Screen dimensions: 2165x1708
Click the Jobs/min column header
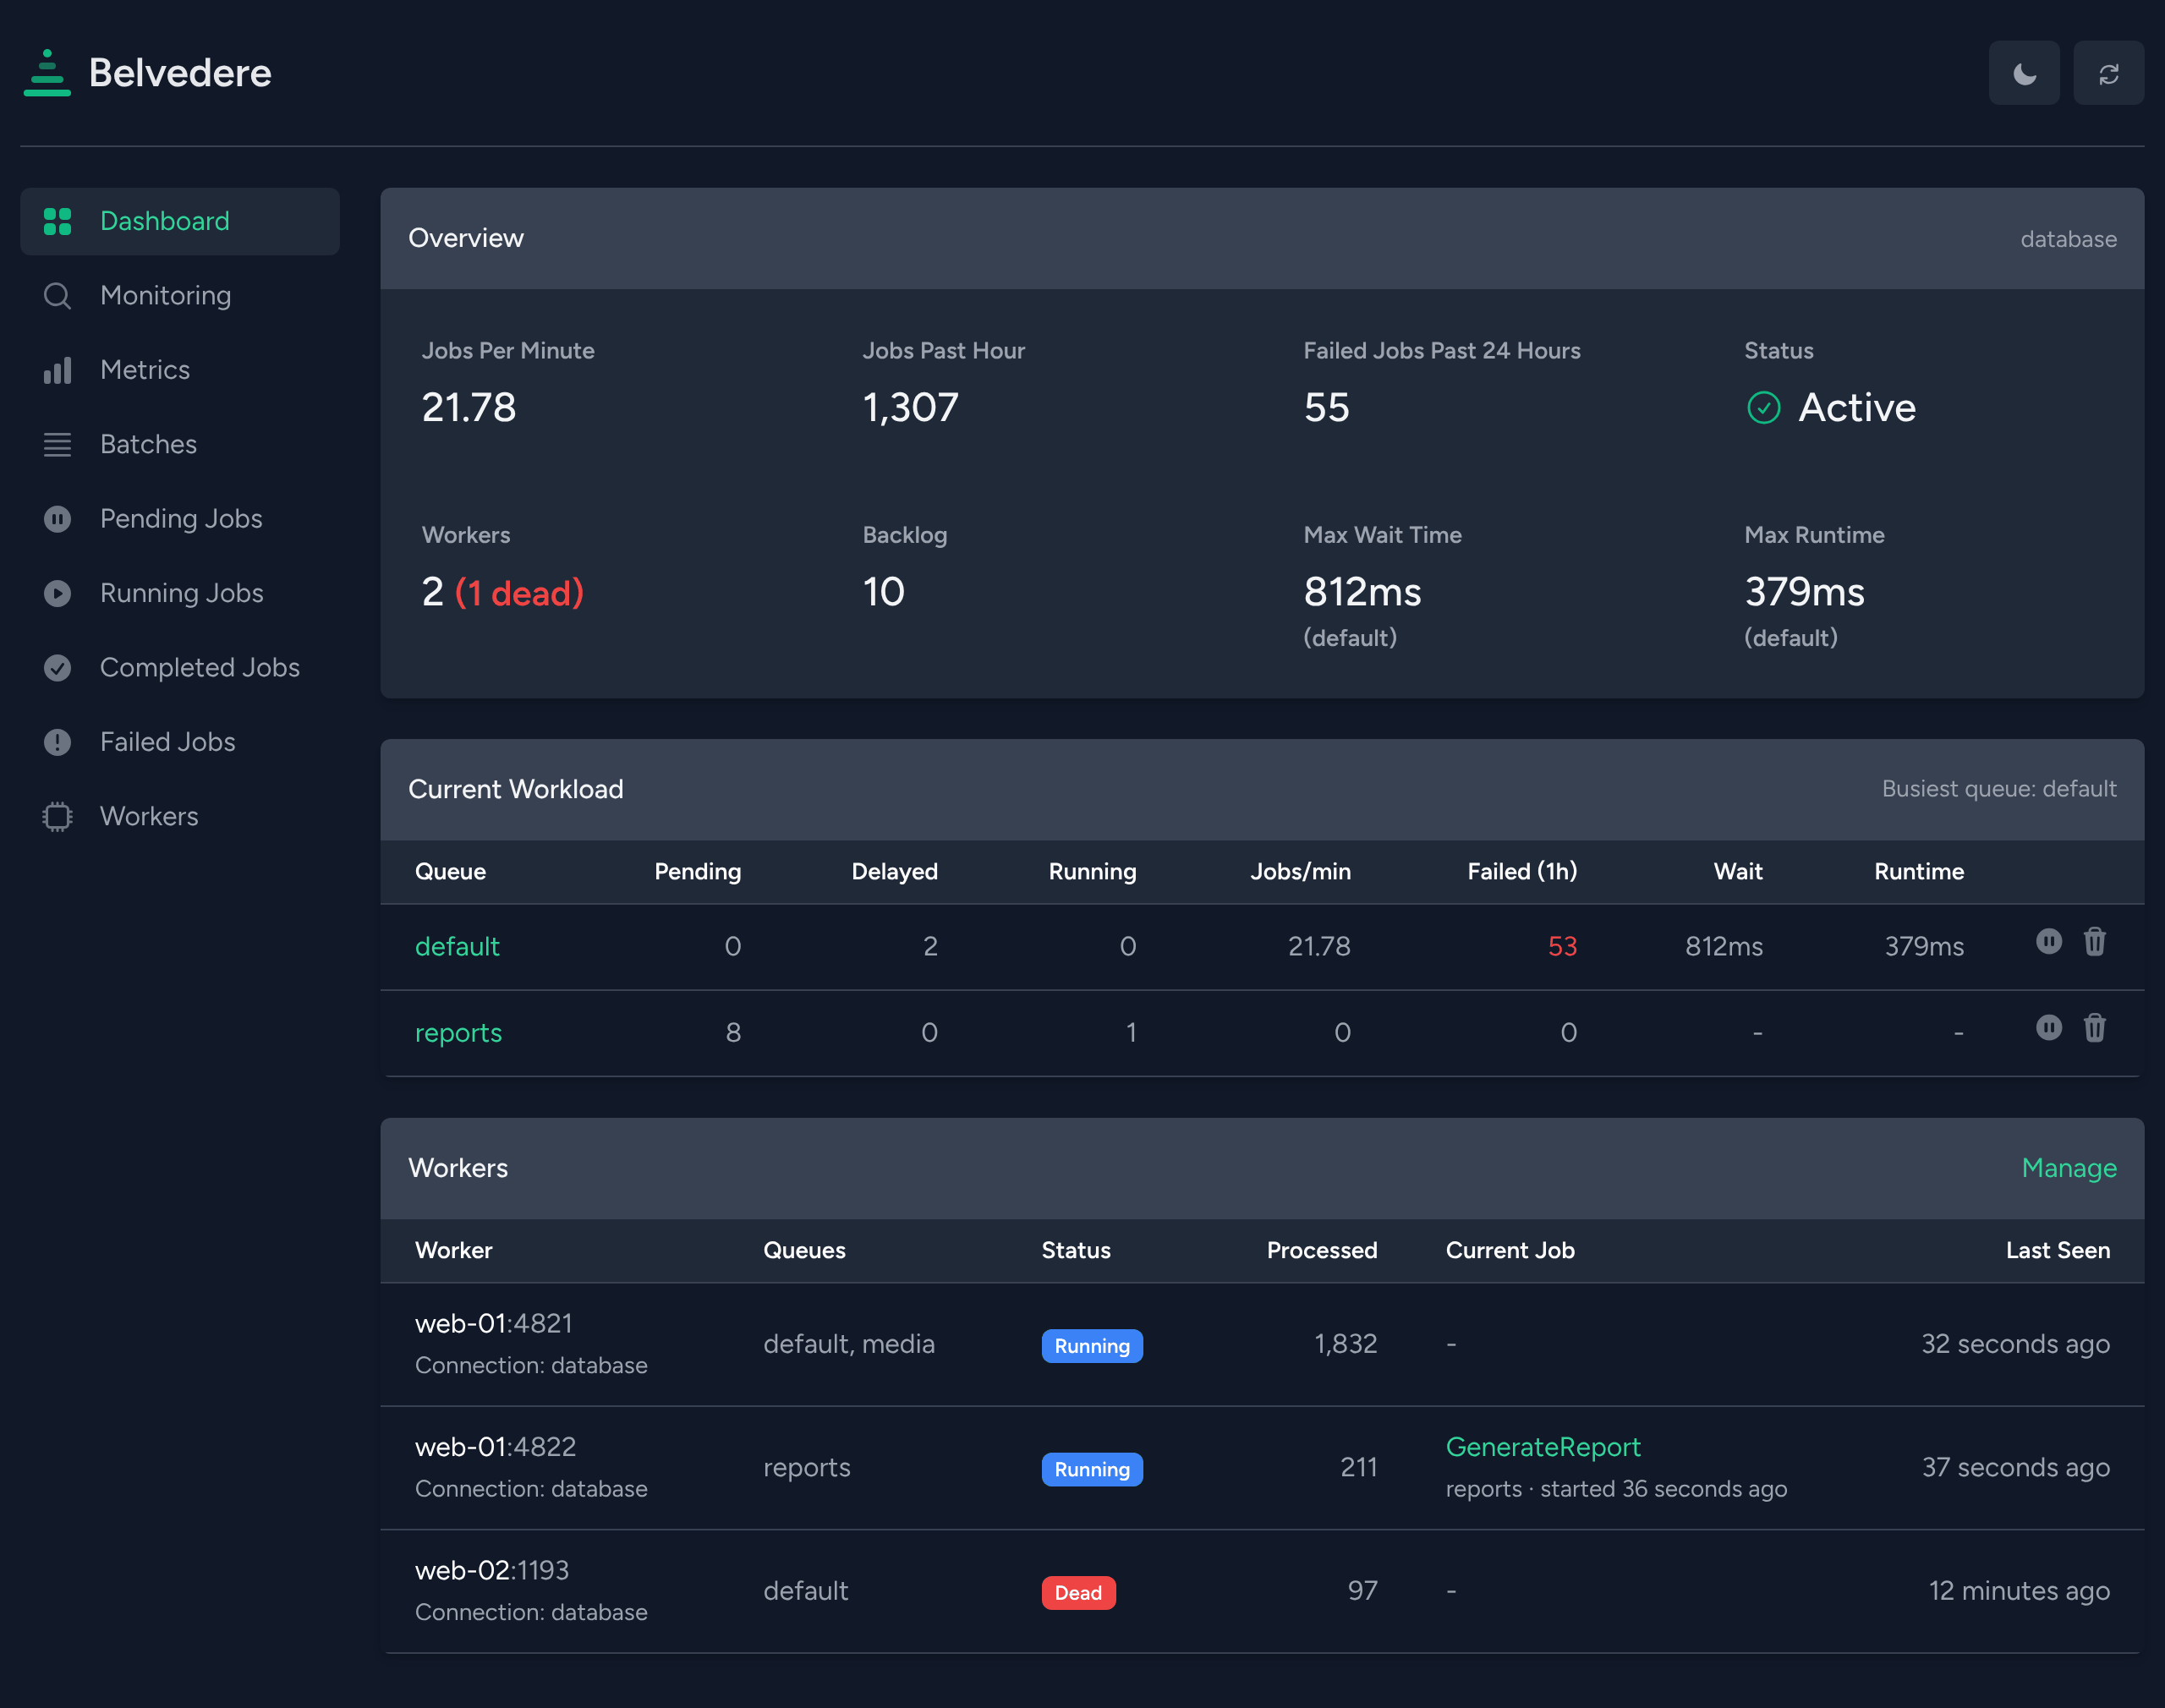1300,871
